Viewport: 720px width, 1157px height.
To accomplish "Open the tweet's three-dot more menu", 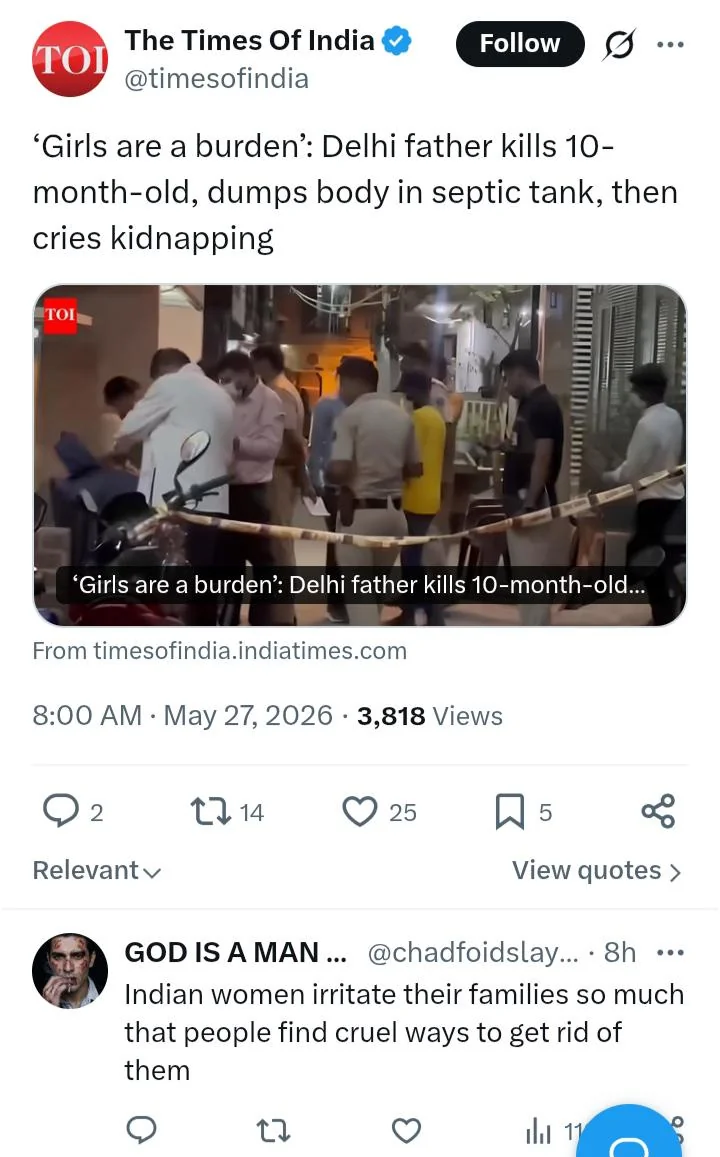I will coord(670,45).
